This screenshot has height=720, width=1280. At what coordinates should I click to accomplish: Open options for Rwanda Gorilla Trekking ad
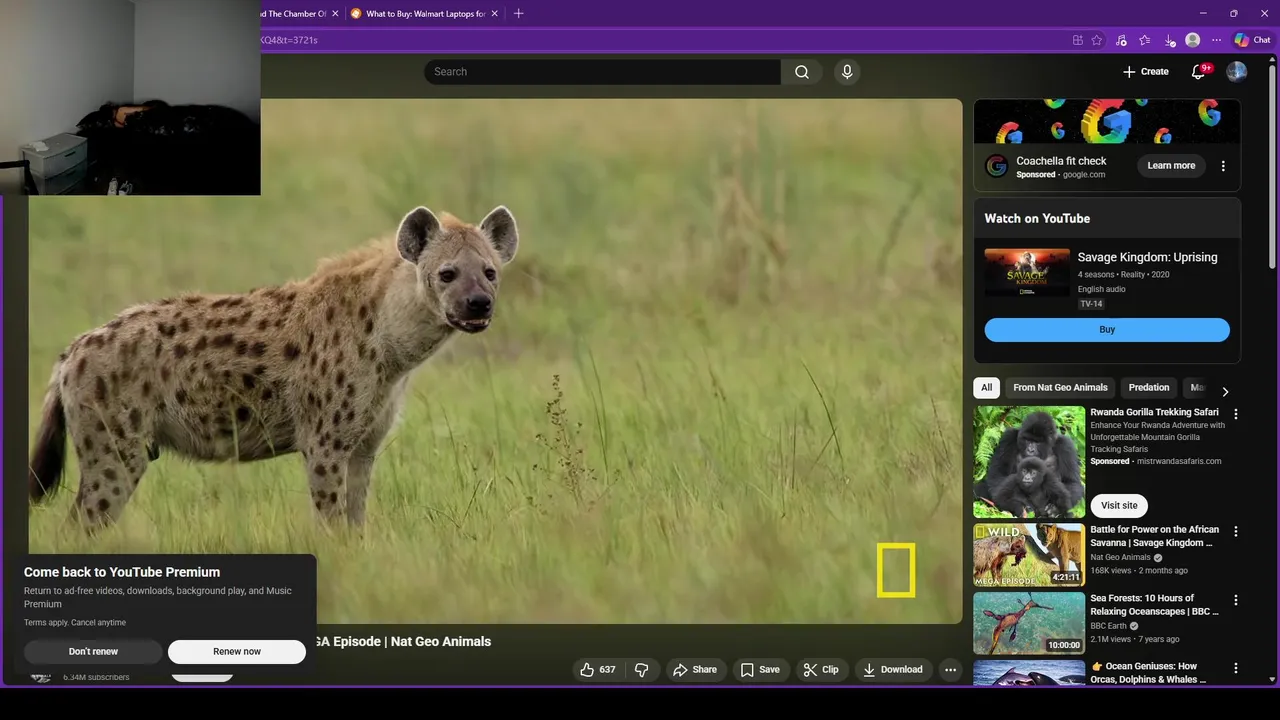point(1236,414)
